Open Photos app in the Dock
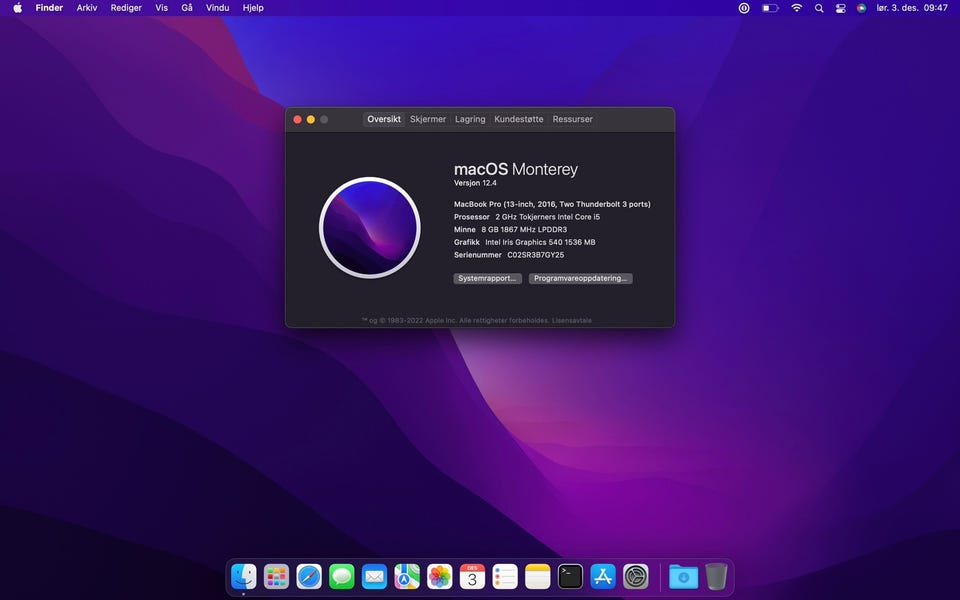Image resolution: width=960 pixels, height=600 pixels. 440,576
